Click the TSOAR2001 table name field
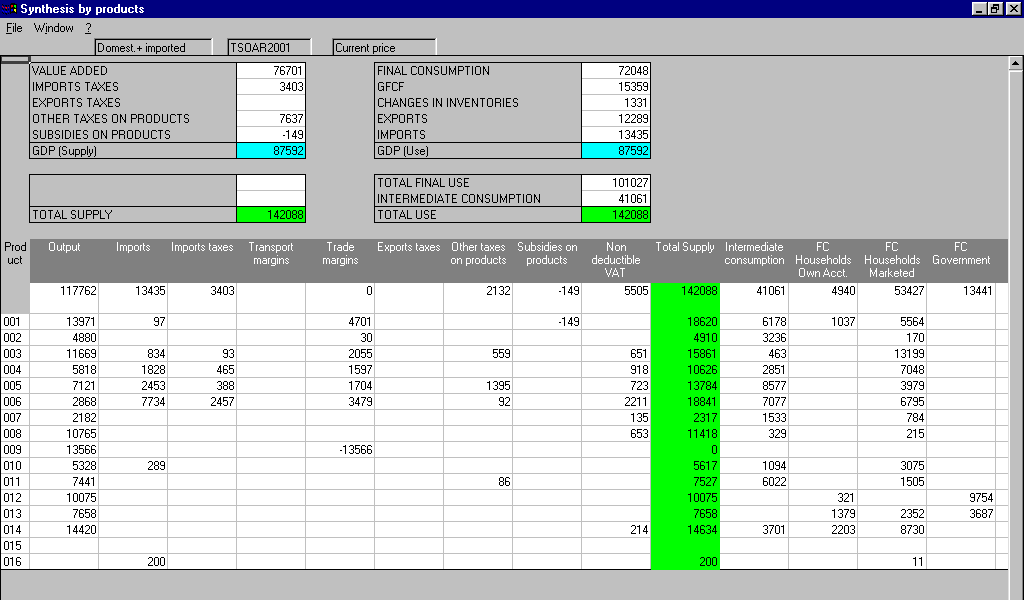The image size is (1024, 600). 269,47
